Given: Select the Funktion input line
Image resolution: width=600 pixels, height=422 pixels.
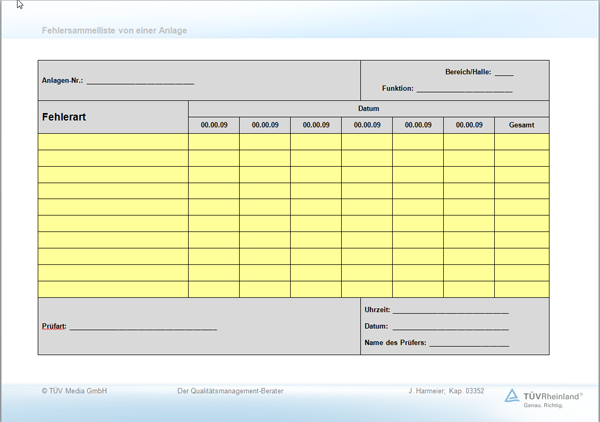Looking at the screenshot, I should [x=464, y=90].
